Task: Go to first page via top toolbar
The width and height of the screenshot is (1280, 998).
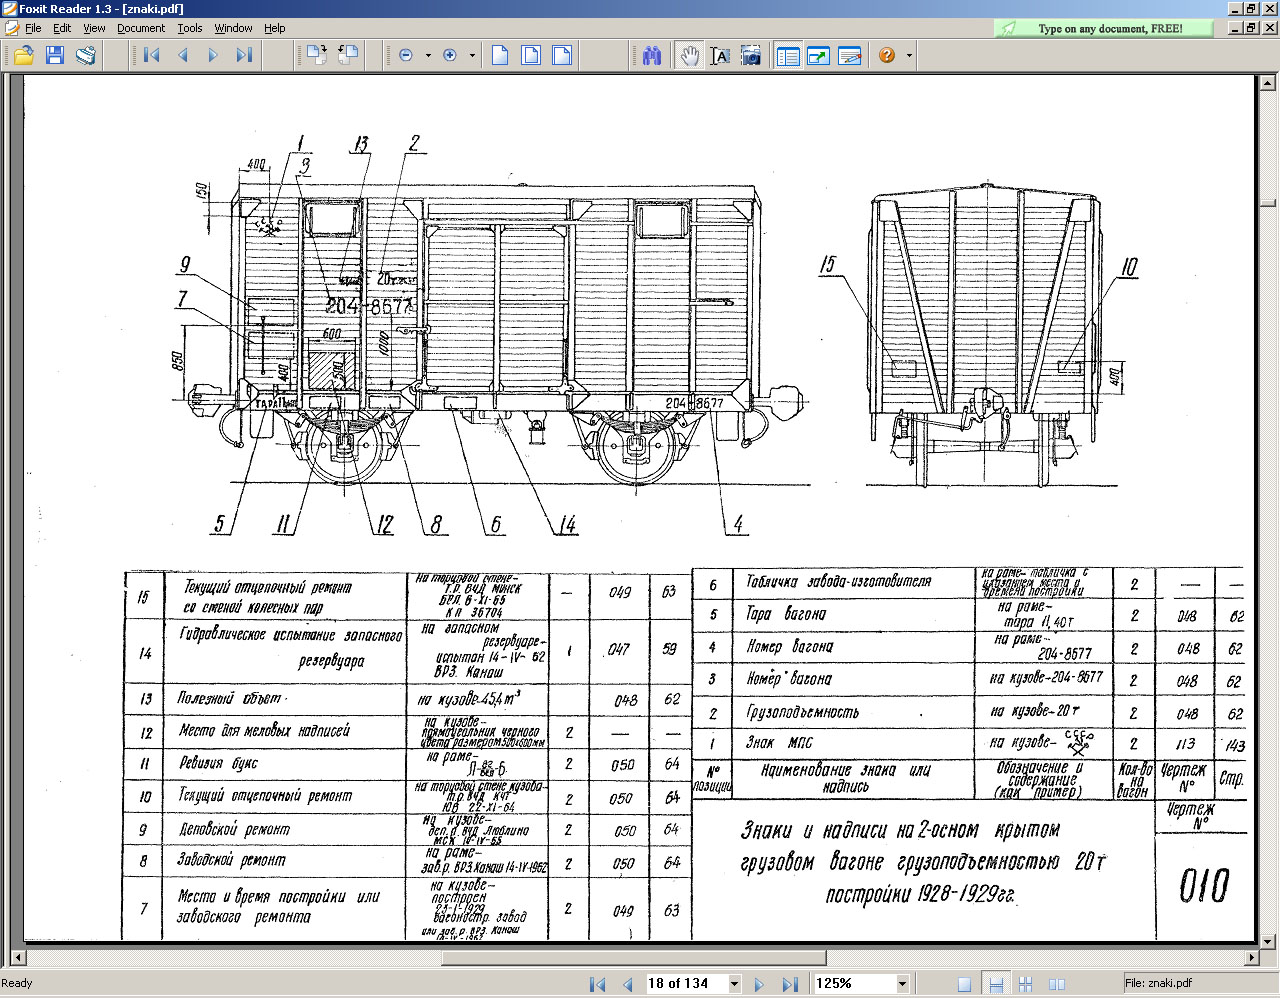Action: (x=152, y=56)
